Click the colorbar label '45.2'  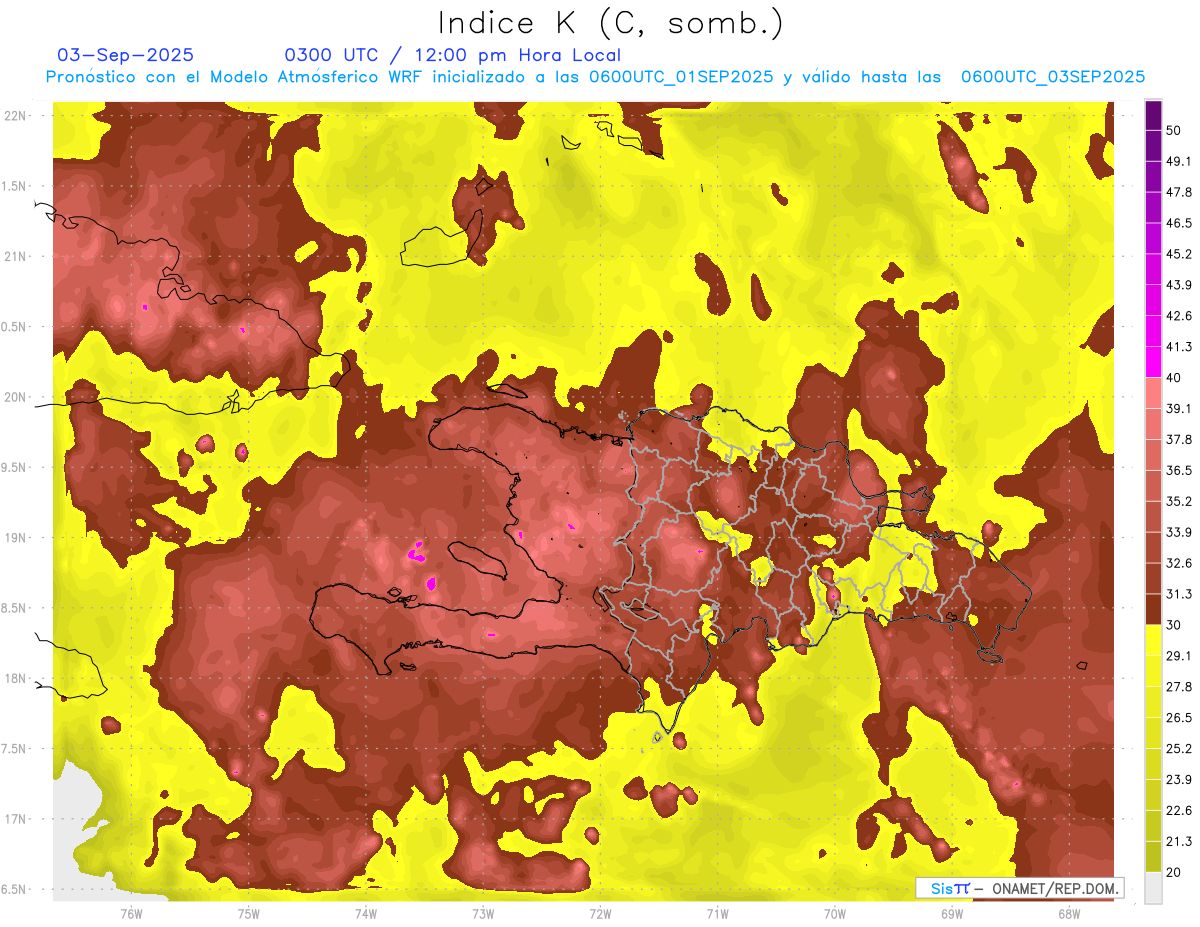click(x=1179, y=254)
